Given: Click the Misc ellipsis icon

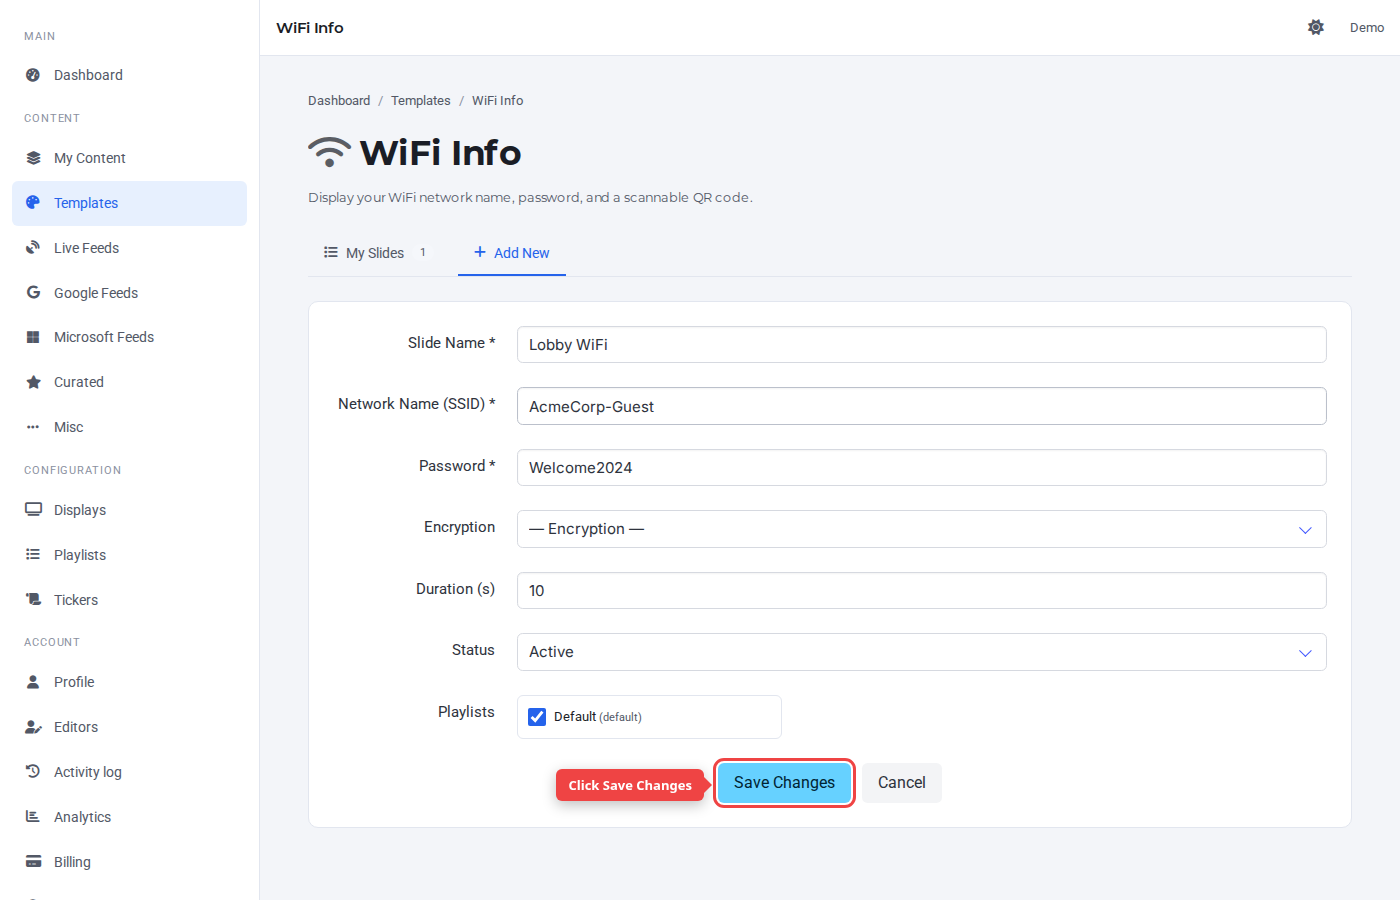Looking at the screenshot, I should pyautogui.click(x=33, y=427).
